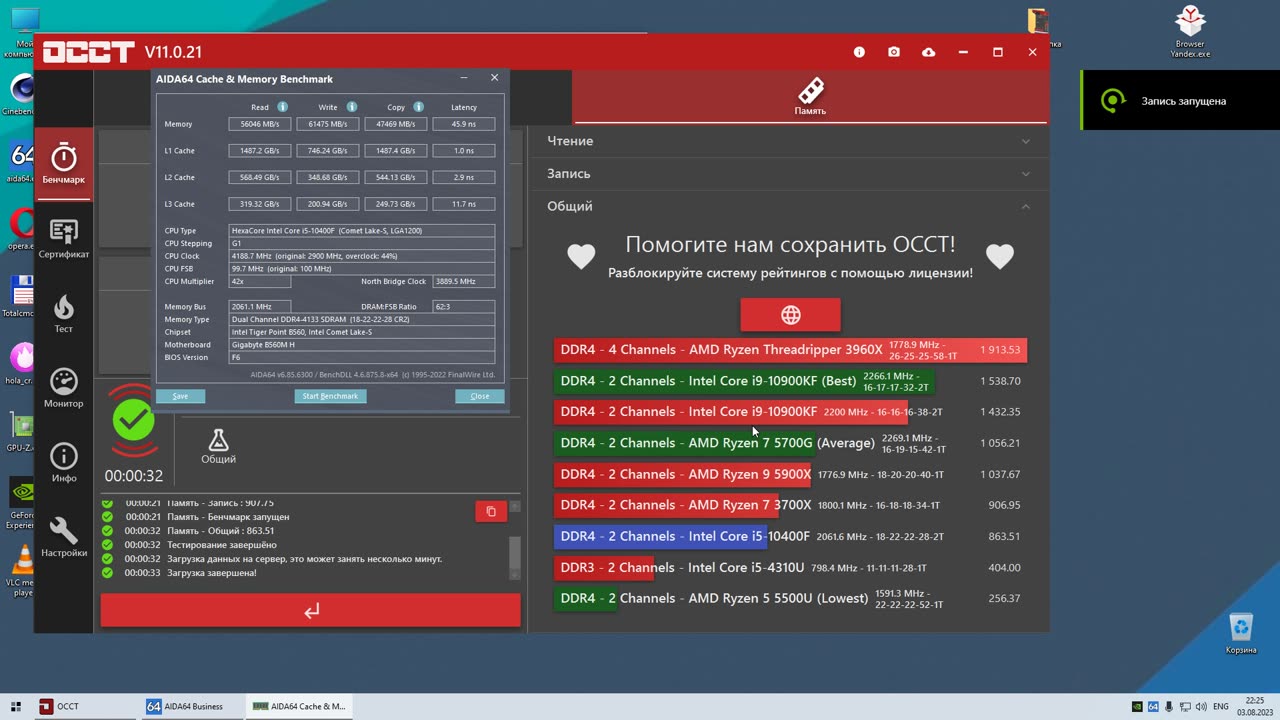Click the OCCT info icon in title bar
Image resolution: width=1280 pixels, height=720 pixels.
pyautogui.click(x=859, y=52)
